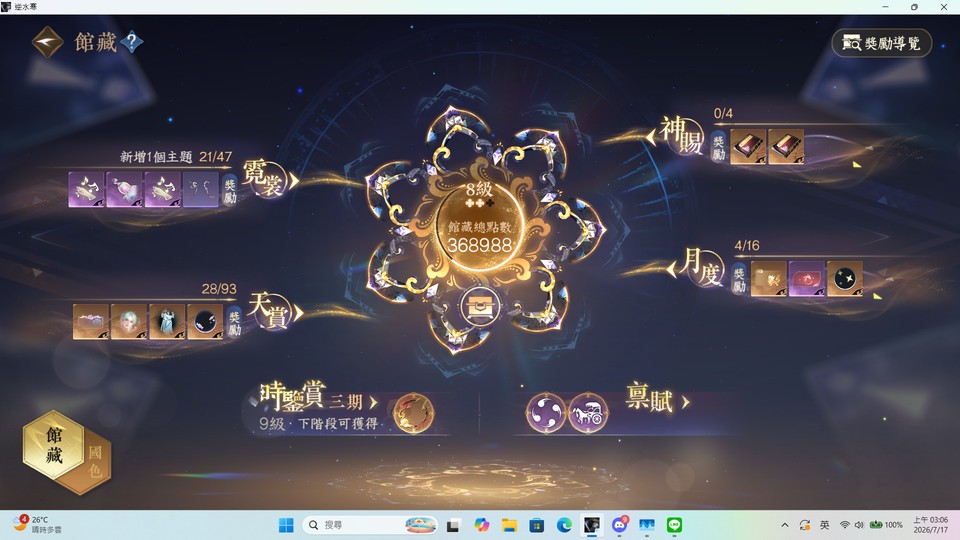
Task: Select the 館藏 hexagon tab
Action: (x=53, y=444)
